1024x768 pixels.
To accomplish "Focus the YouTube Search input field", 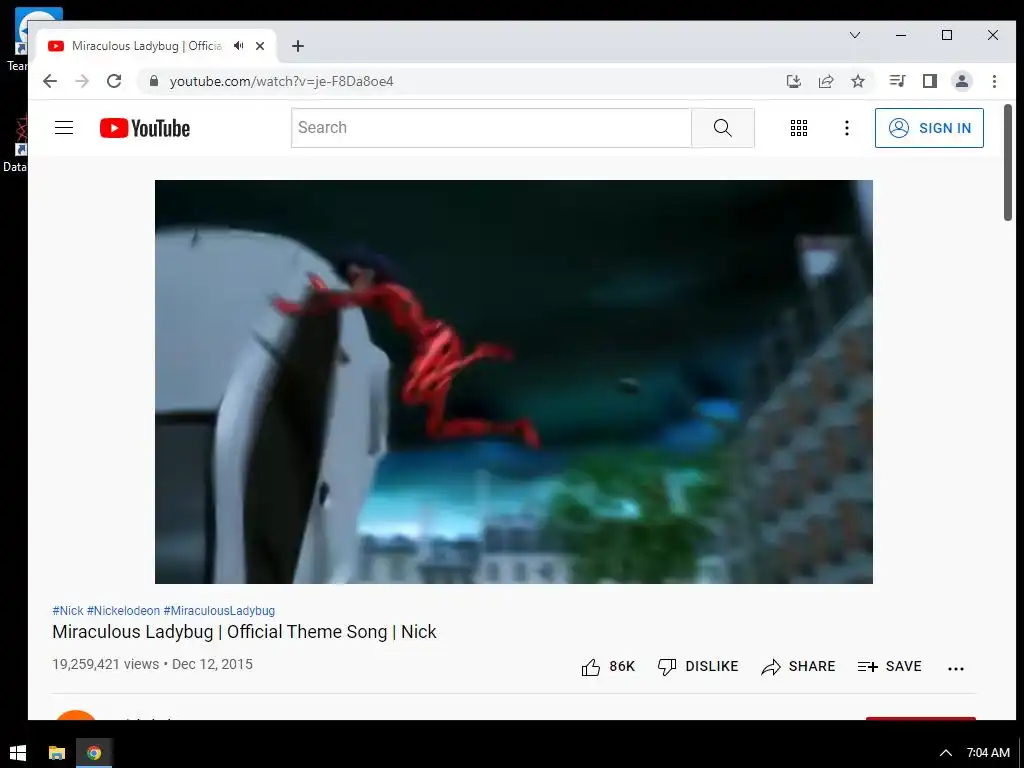I will (491, 128).
